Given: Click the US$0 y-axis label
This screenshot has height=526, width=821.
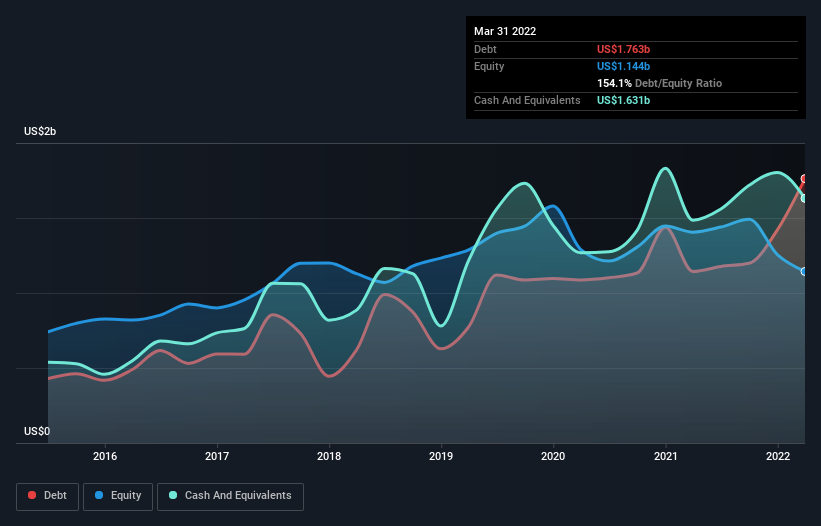Looking at the screenshot, I should click(x=36, y=431).
